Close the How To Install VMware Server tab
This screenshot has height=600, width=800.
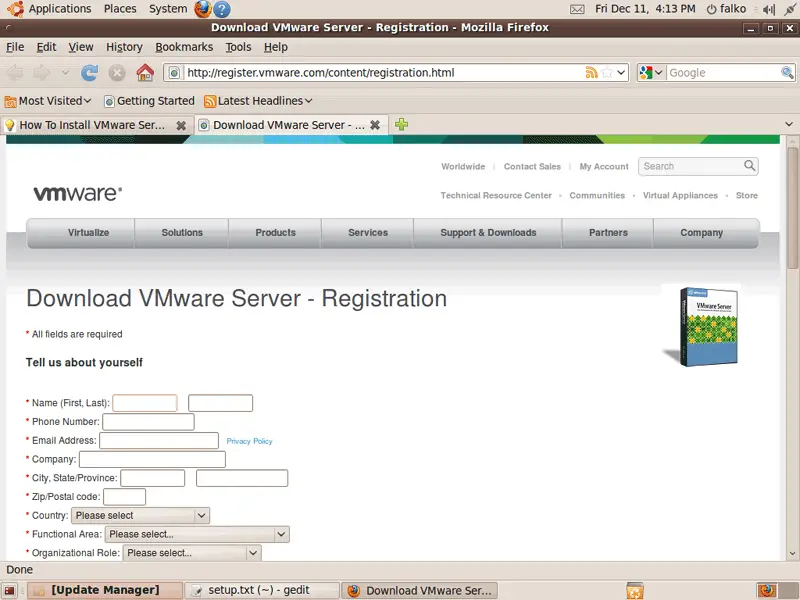(181, 125)
